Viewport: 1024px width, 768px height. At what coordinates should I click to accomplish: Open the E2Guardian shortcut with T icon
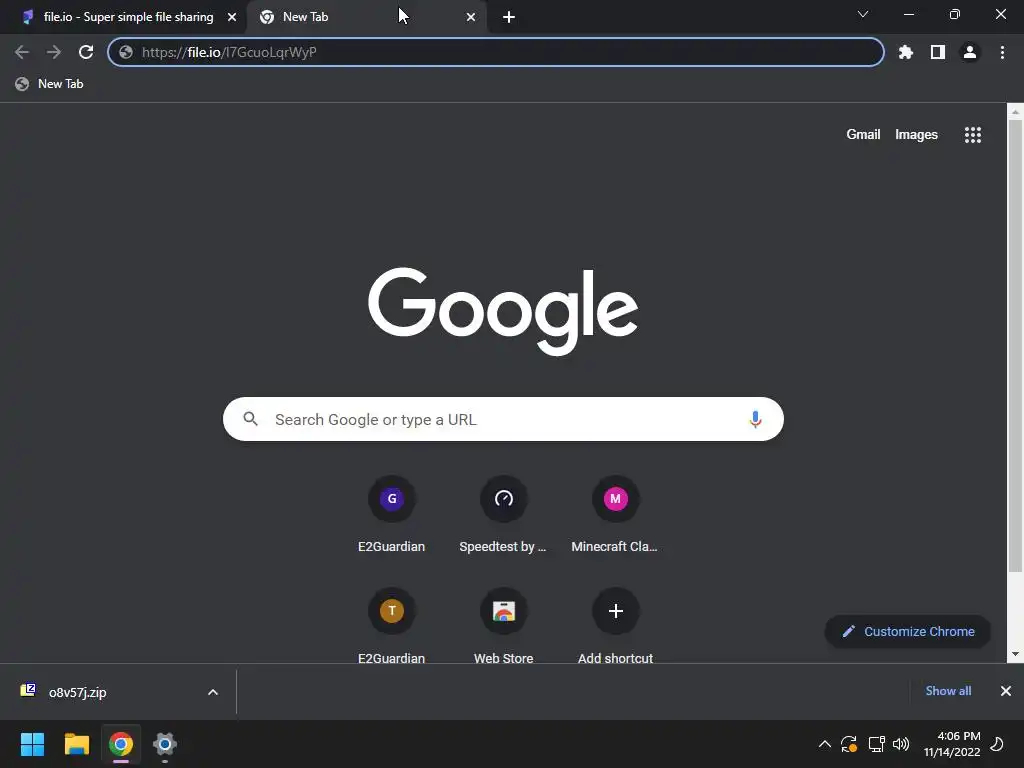tap(392, 611)
